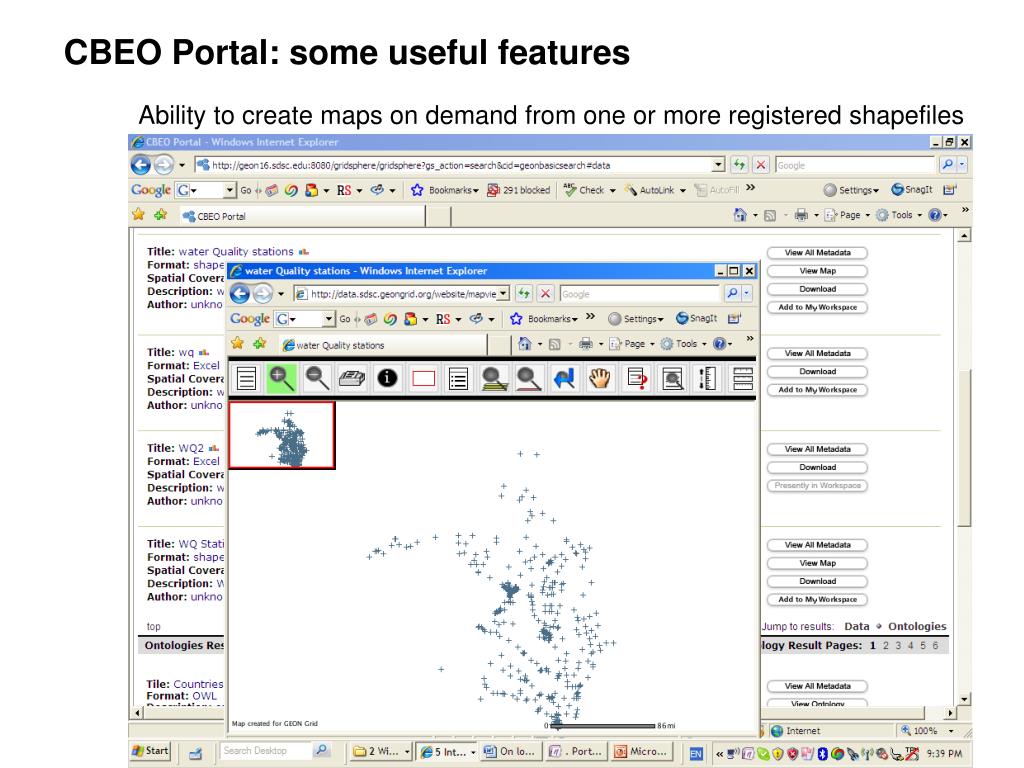Open the 5 Int... Internet Explorer taskbar group
Image resolution: width=1024 pixels, height=768 pixels.
447,752
